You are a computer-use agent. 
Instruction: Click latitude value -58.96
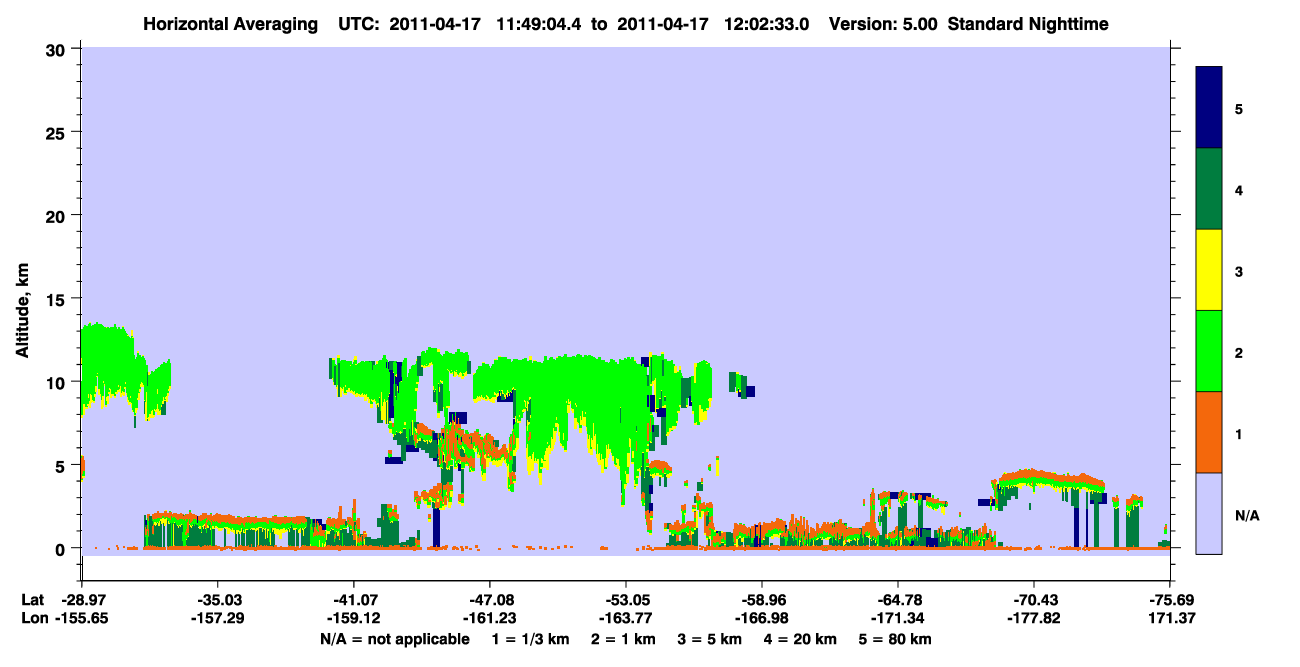click(762, 600)
